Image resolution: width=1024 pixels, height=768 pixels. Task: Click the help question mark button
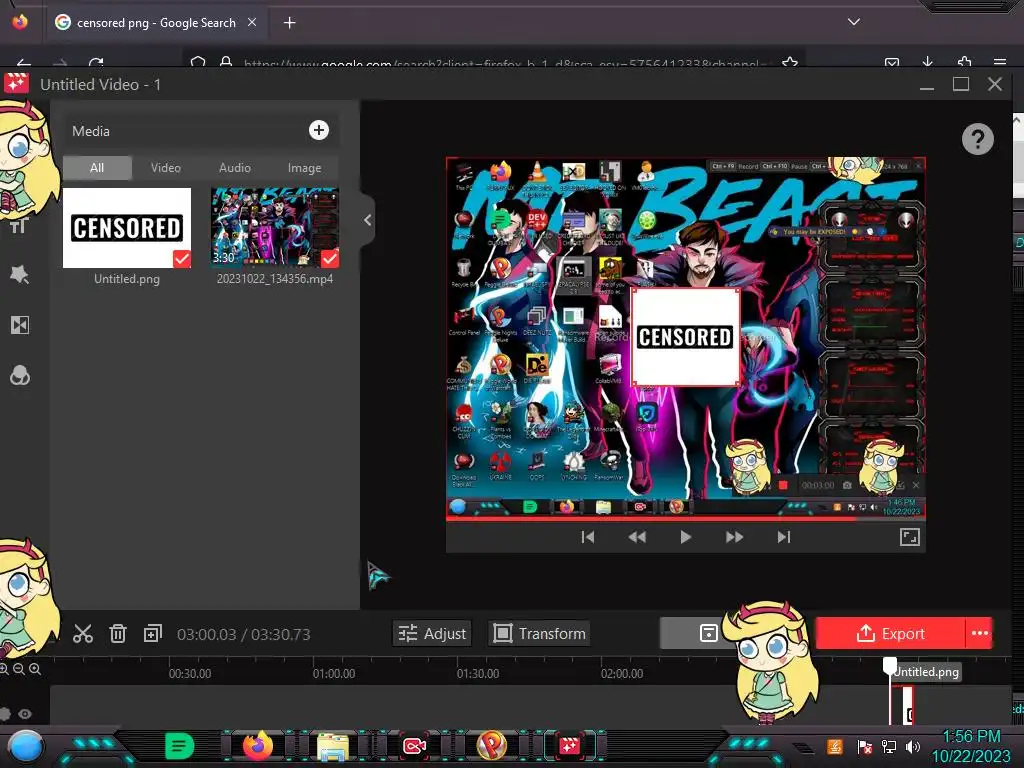tap(978, 138)
